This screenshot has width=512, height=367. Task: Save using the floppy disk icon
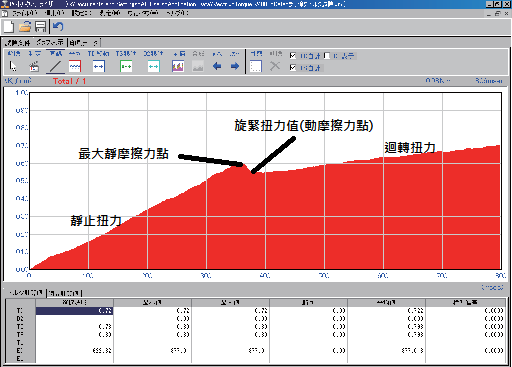(x=40, y=27)
